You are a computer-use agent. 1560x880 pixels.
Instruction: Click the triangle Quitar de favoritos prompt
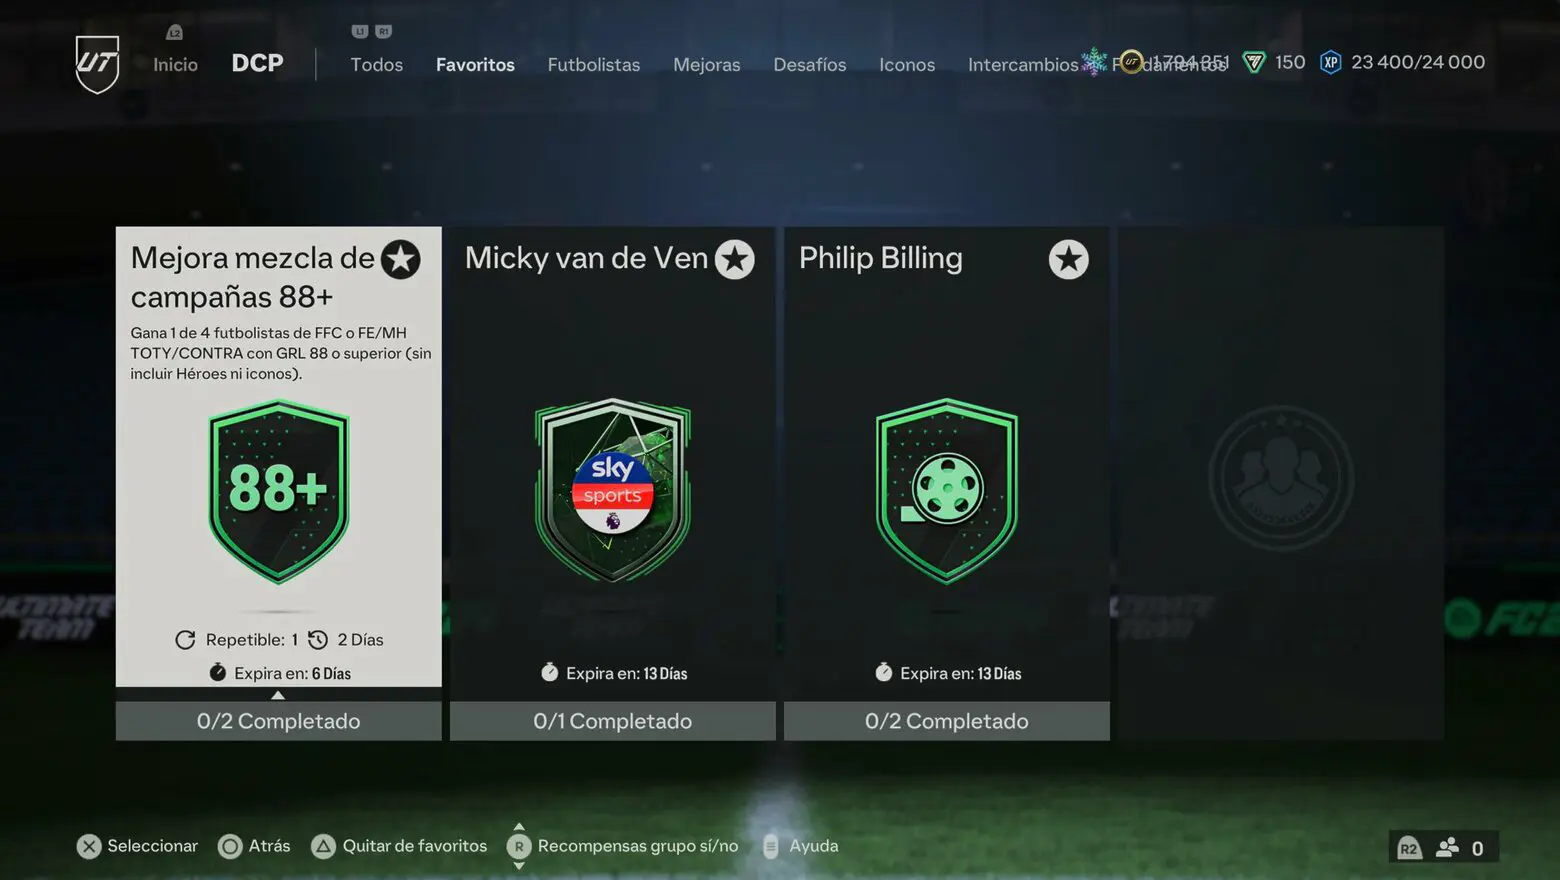tap(323, 846)
